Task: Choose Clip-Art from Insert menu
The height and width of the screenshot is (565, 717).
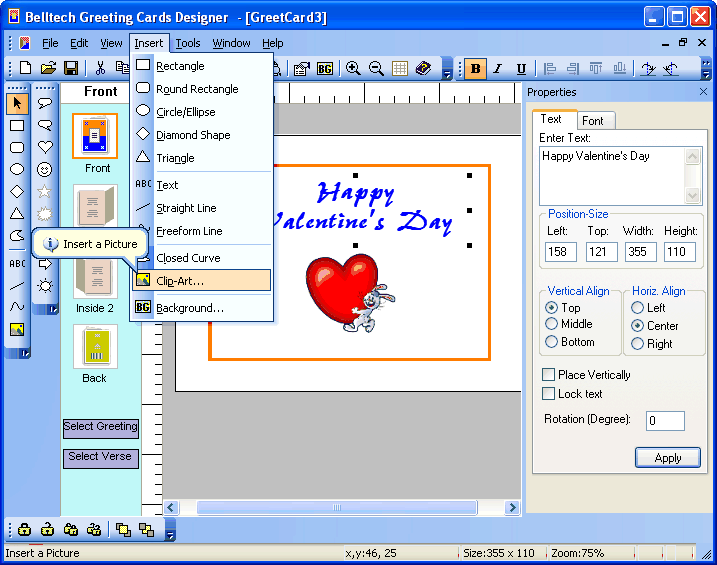Action: click(202, 281)
